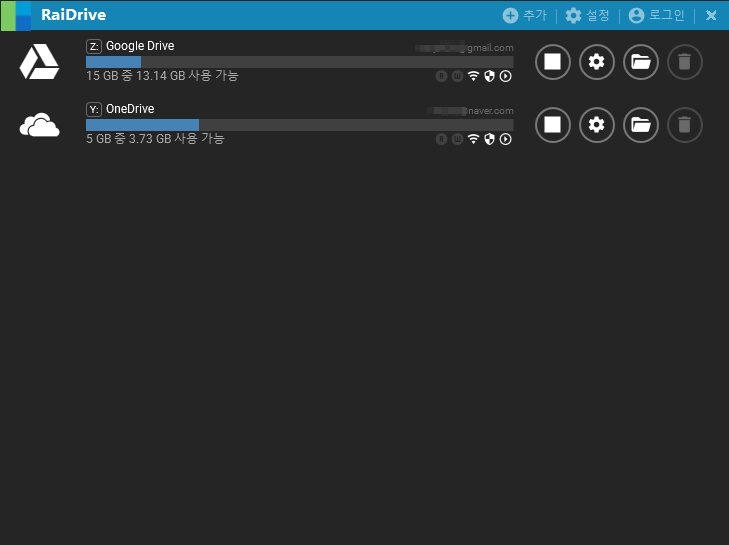Click the Google Drive trash delete icon
Viewport: 729px width, 545px height.
tap(684, 61)
